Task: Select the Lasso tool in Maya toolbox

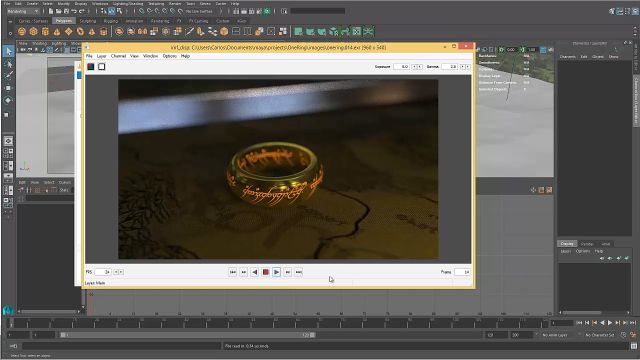Action: [9, 64]
